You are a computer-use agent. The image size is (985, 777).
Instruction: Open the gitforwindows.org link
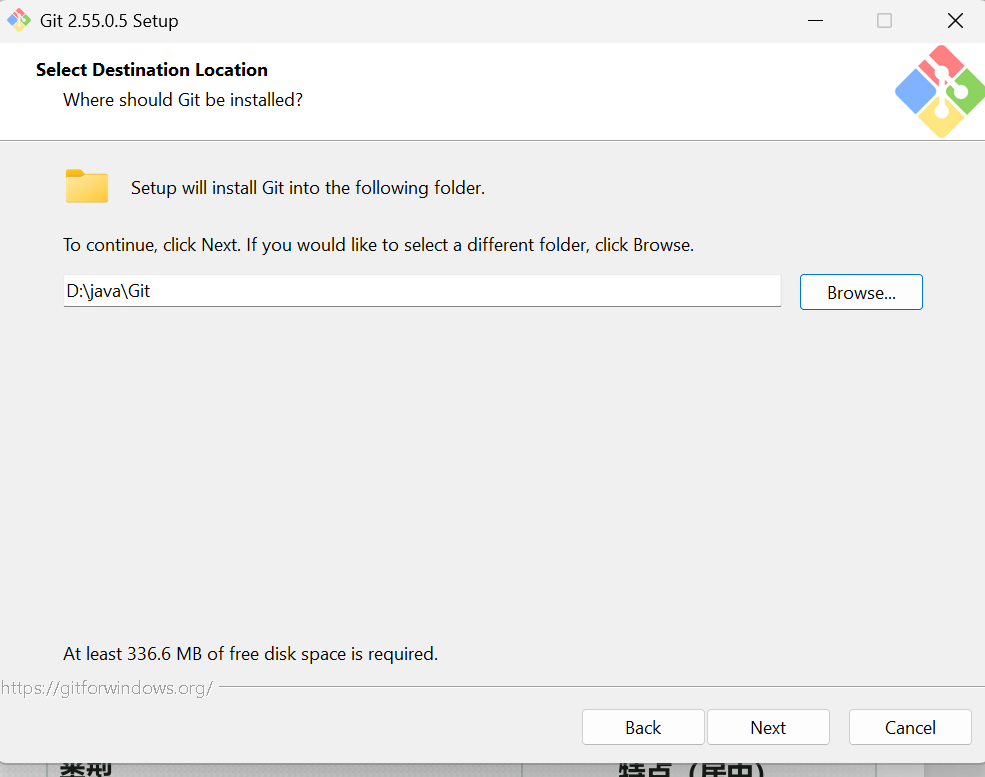point(107,688)
